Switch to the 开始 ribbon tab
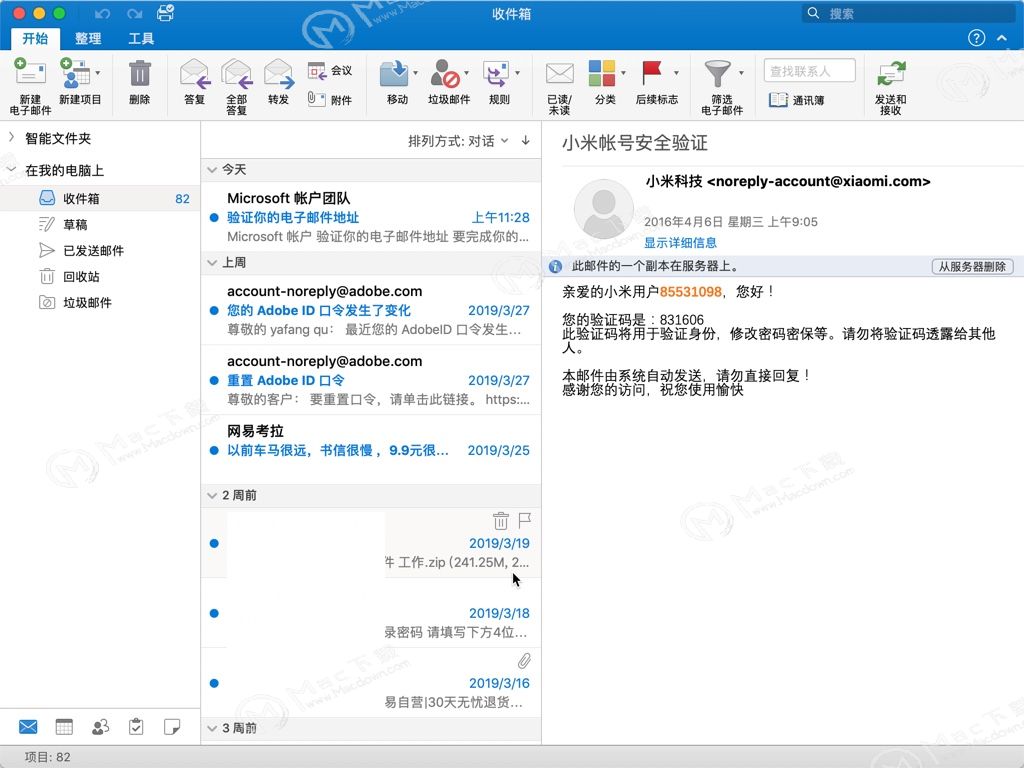The width and height of the screenshot is (1024, 768). [35, 39]
